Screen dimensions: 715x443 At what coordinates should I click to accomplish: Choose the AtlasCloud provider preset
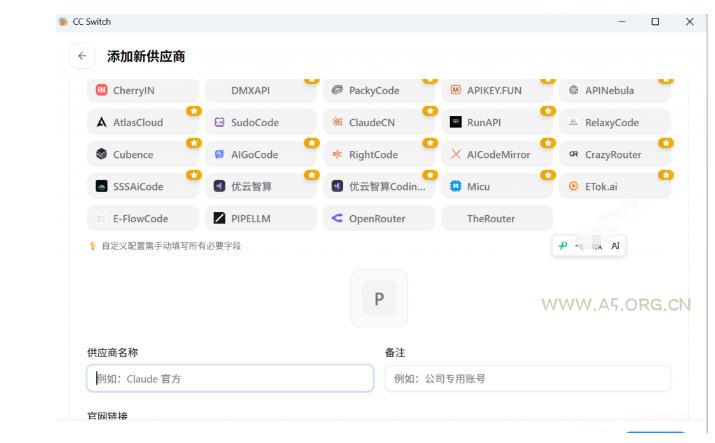pyautogui.click(x=143, y=122)
